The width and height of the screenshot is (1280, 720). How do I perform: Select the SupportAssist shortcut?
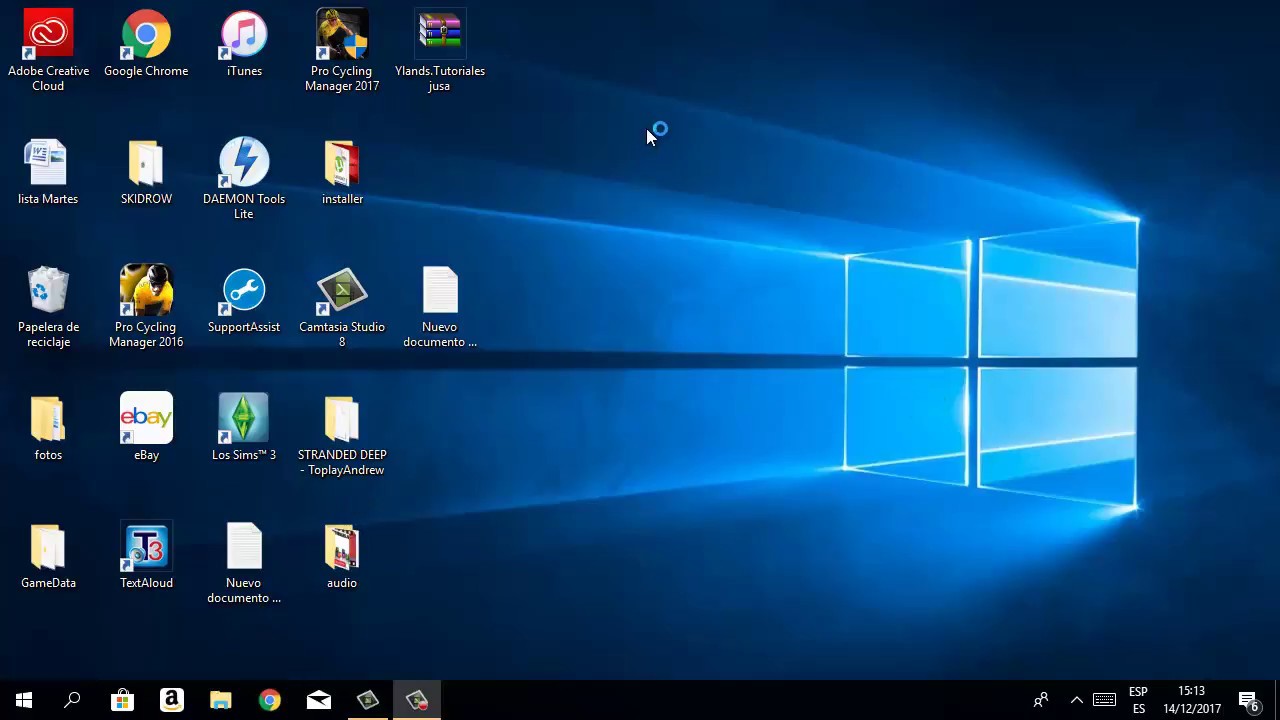[244, 300]
